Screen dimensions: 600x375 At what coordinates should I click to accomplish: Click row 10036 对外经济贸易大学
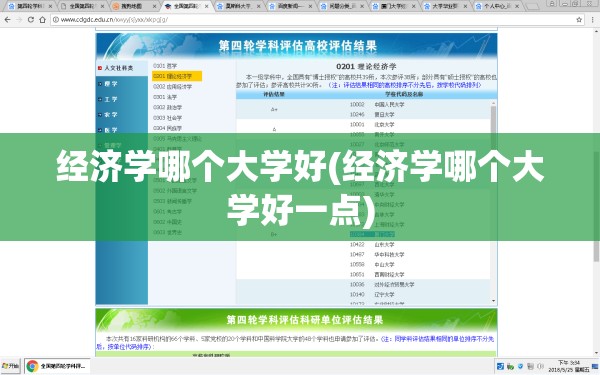point(382,284)
